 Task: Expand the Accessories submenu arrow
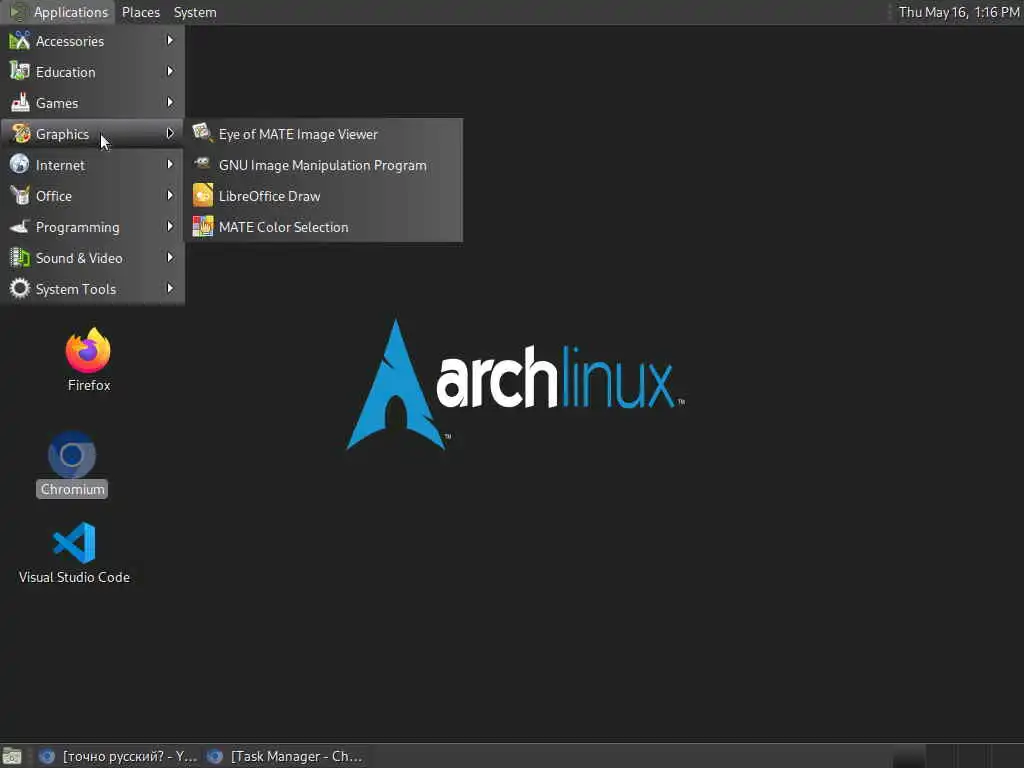[170, 40]
